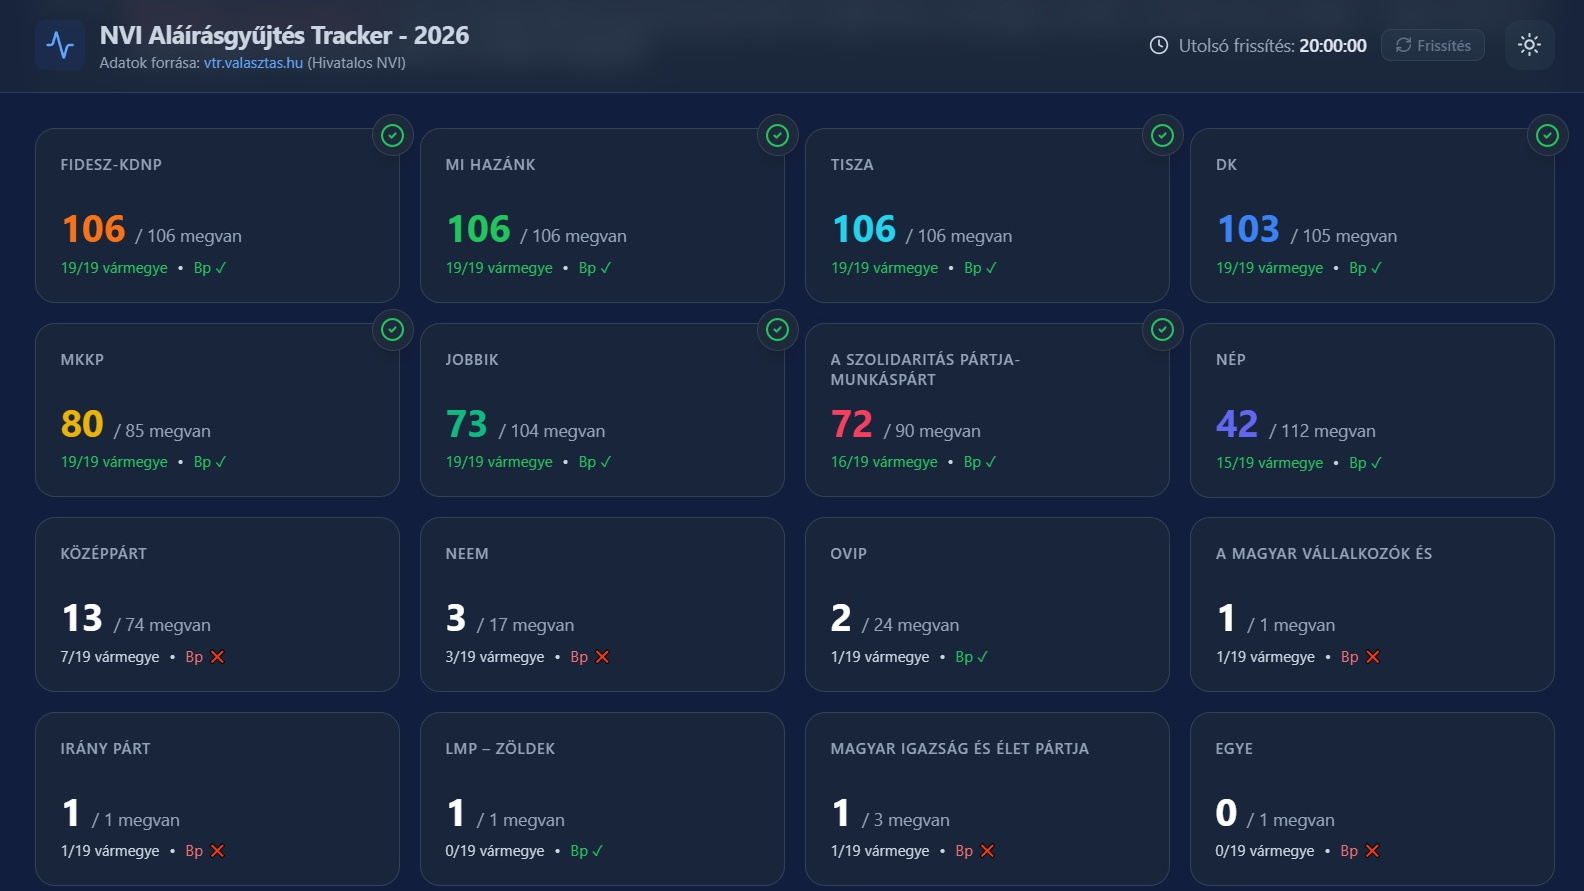Click the checkmark badge on MKKP card
Image resolution: width=1584 pixels, height=891 pixels.
coord(392,329)
